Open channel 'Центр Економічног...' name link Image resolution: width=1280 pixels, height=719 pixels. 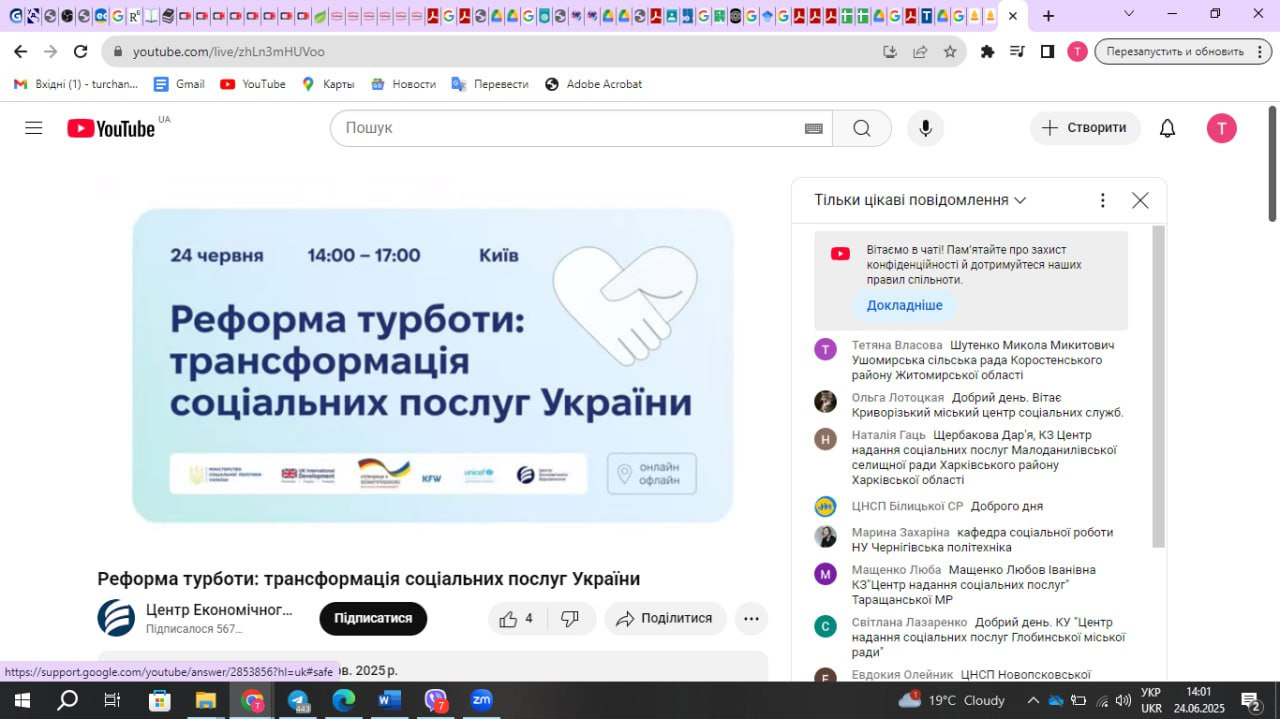[x=219, y=609]
